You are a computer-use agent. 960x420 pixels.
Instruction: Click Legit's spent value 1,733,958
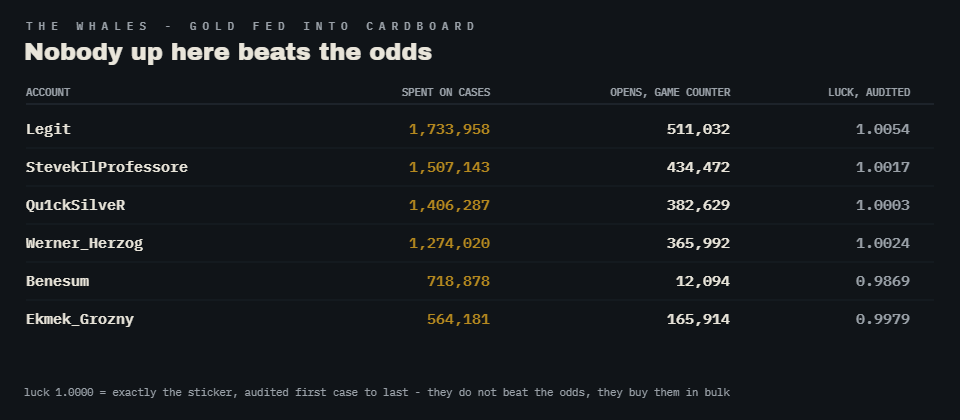[x=449, y=129]
